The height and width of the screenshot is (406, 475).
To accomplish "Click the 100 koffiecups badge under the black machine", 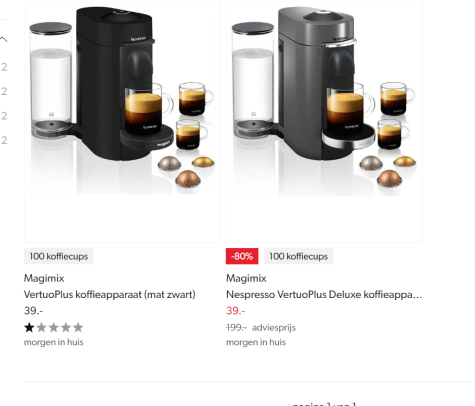I will click(59, 256).
